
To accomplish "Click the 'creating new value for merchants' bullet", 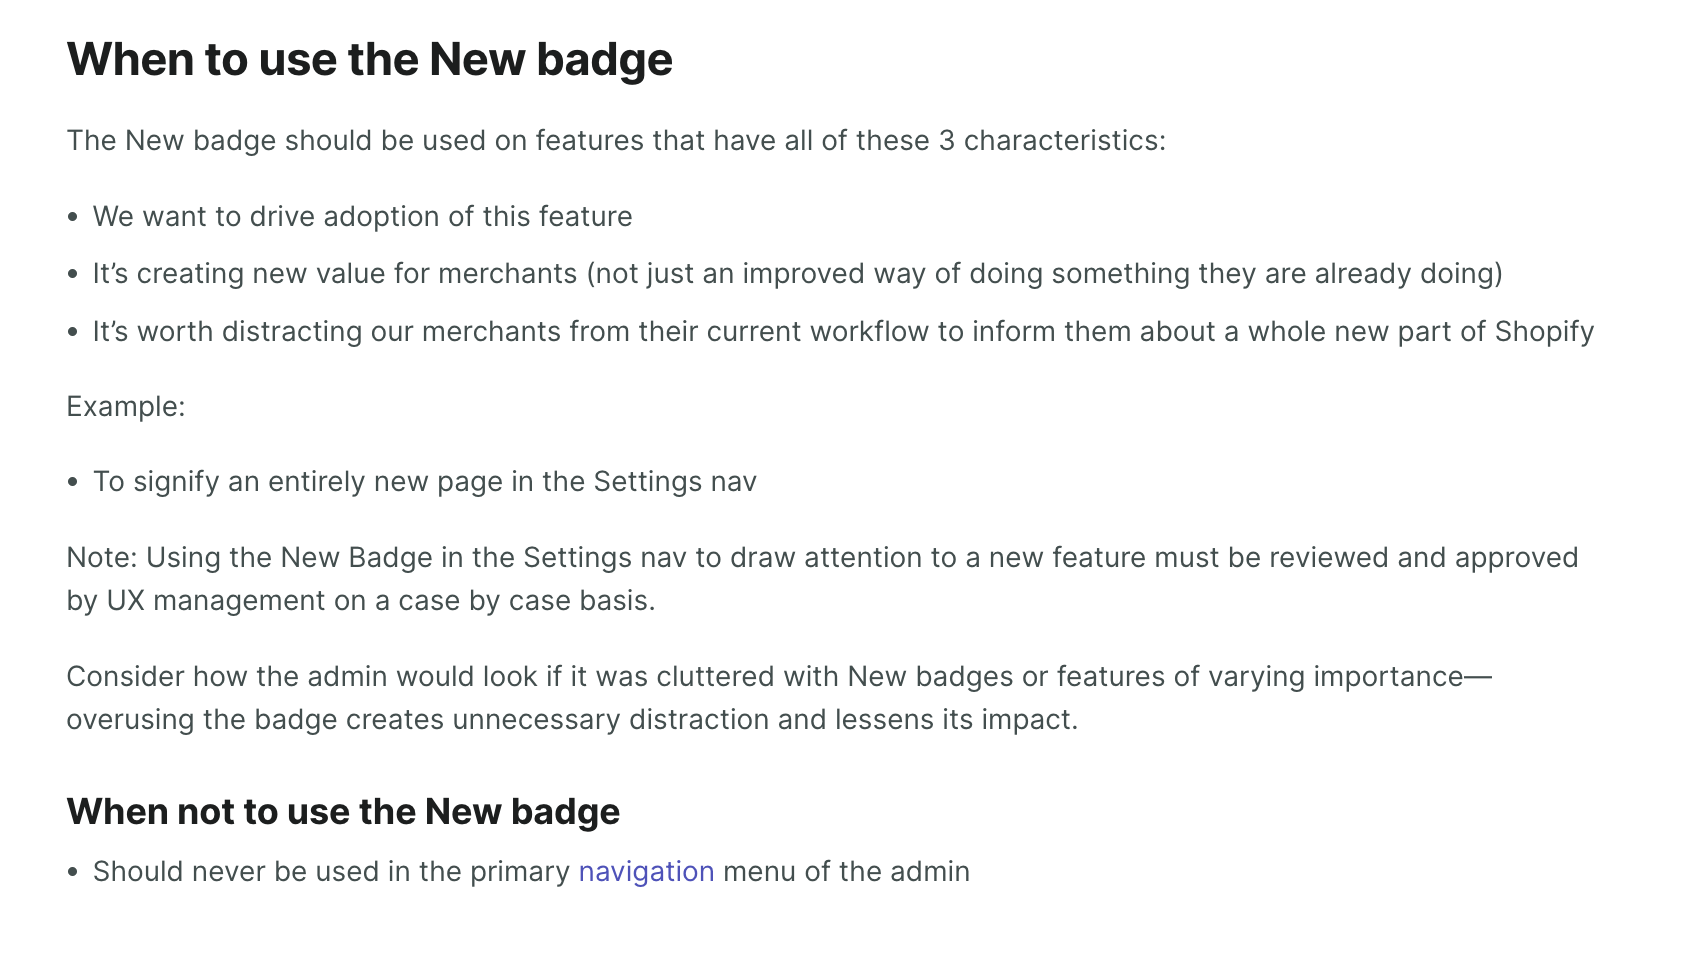I will click(797, 273).
